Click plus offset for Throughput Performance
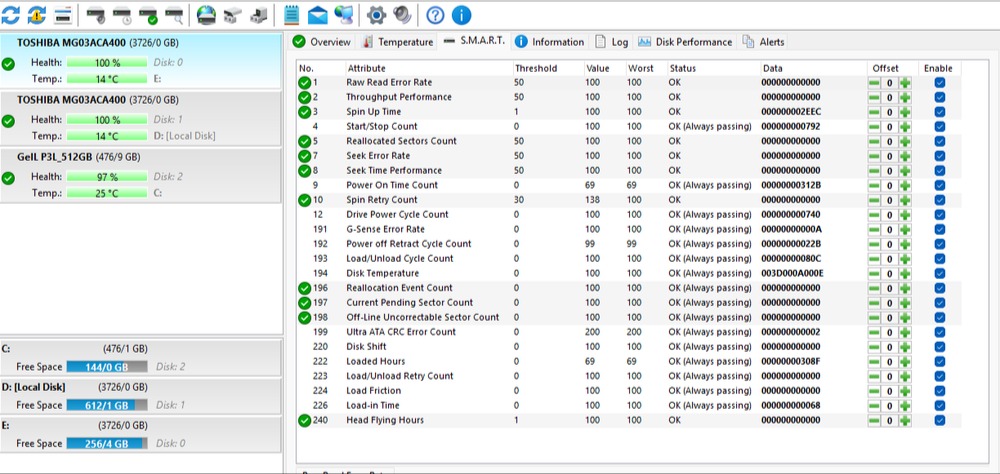1000x474 pixels. pyautogui.click(x=905, y=98)
